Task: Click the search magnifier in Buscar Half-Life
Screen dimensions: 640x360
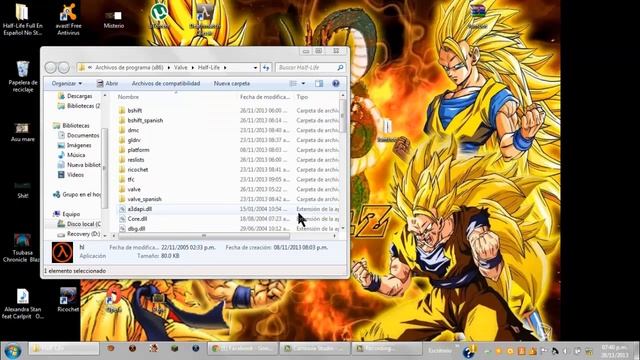Action: [x=340, y=67]
